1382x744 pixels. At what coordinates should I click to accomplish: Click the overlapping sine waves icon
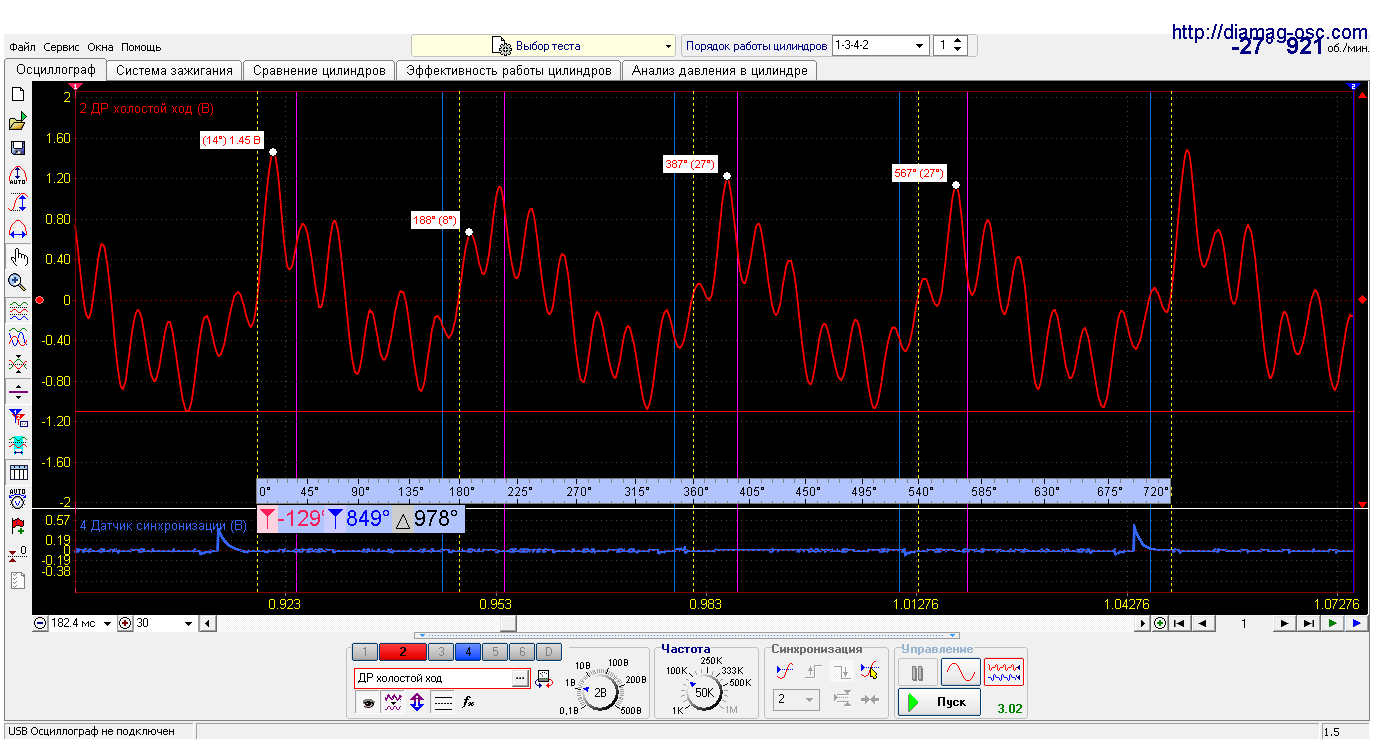click(18, 337)
